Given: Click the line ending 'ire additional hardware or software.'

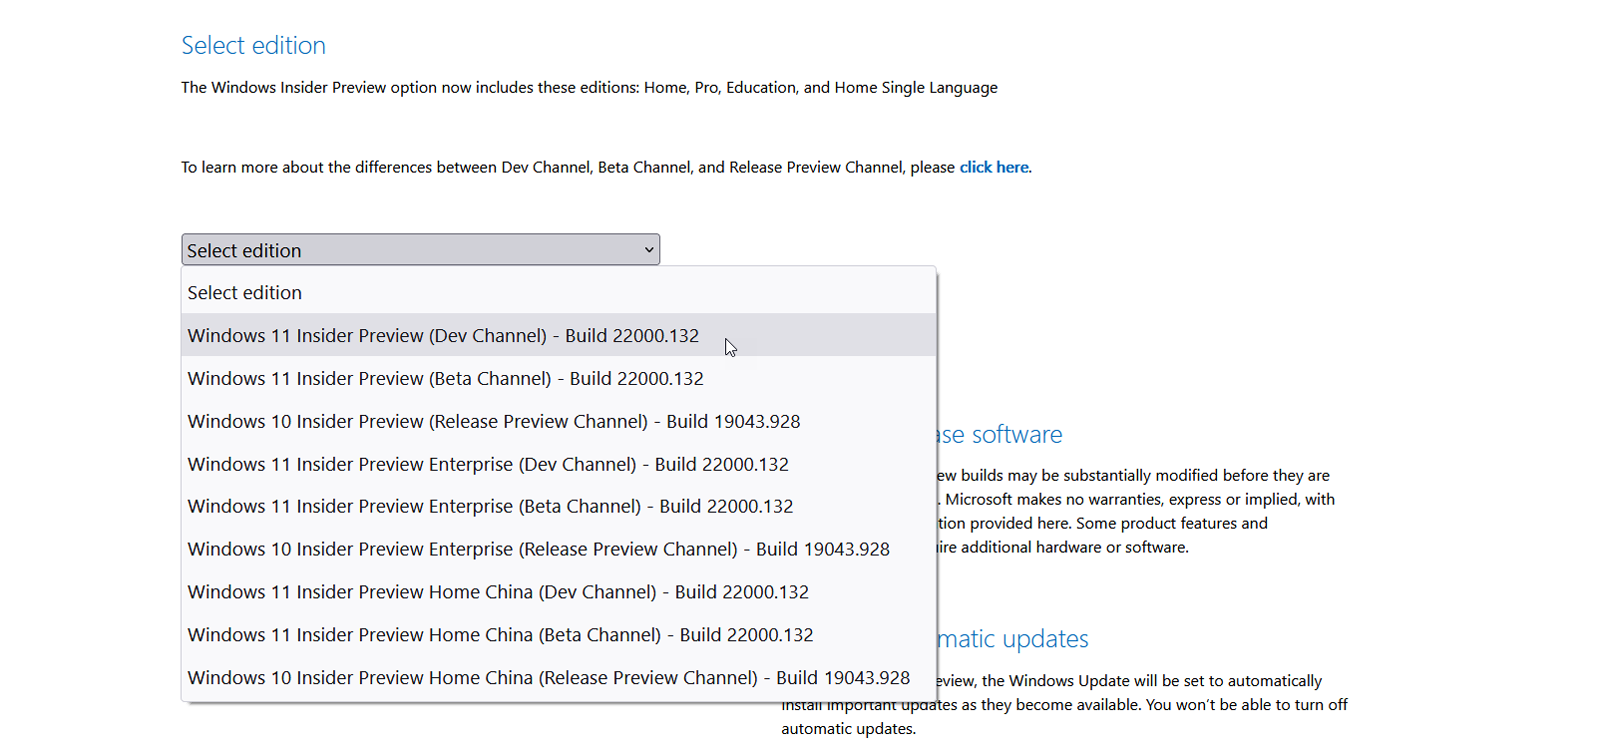Looking at the screenshot, I should [x=1063, y=547].
